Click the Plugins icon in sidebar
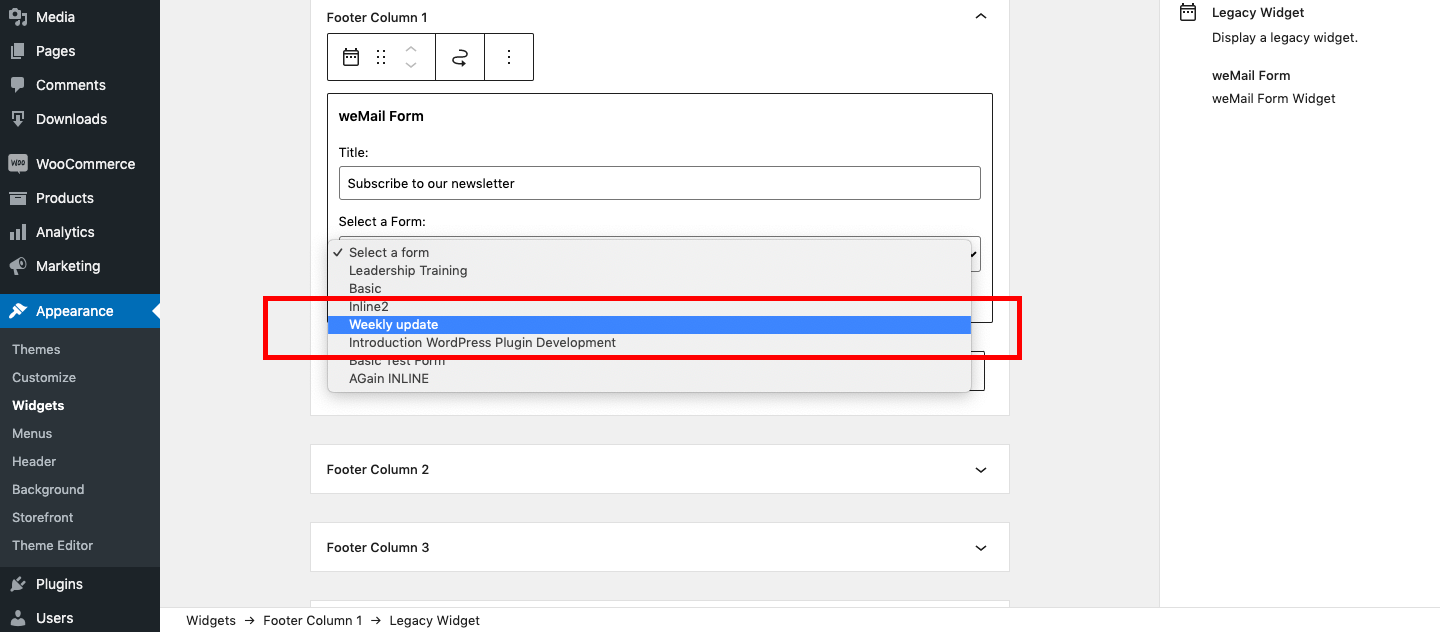Screen dimensions: 1440x632 (20, 583)
